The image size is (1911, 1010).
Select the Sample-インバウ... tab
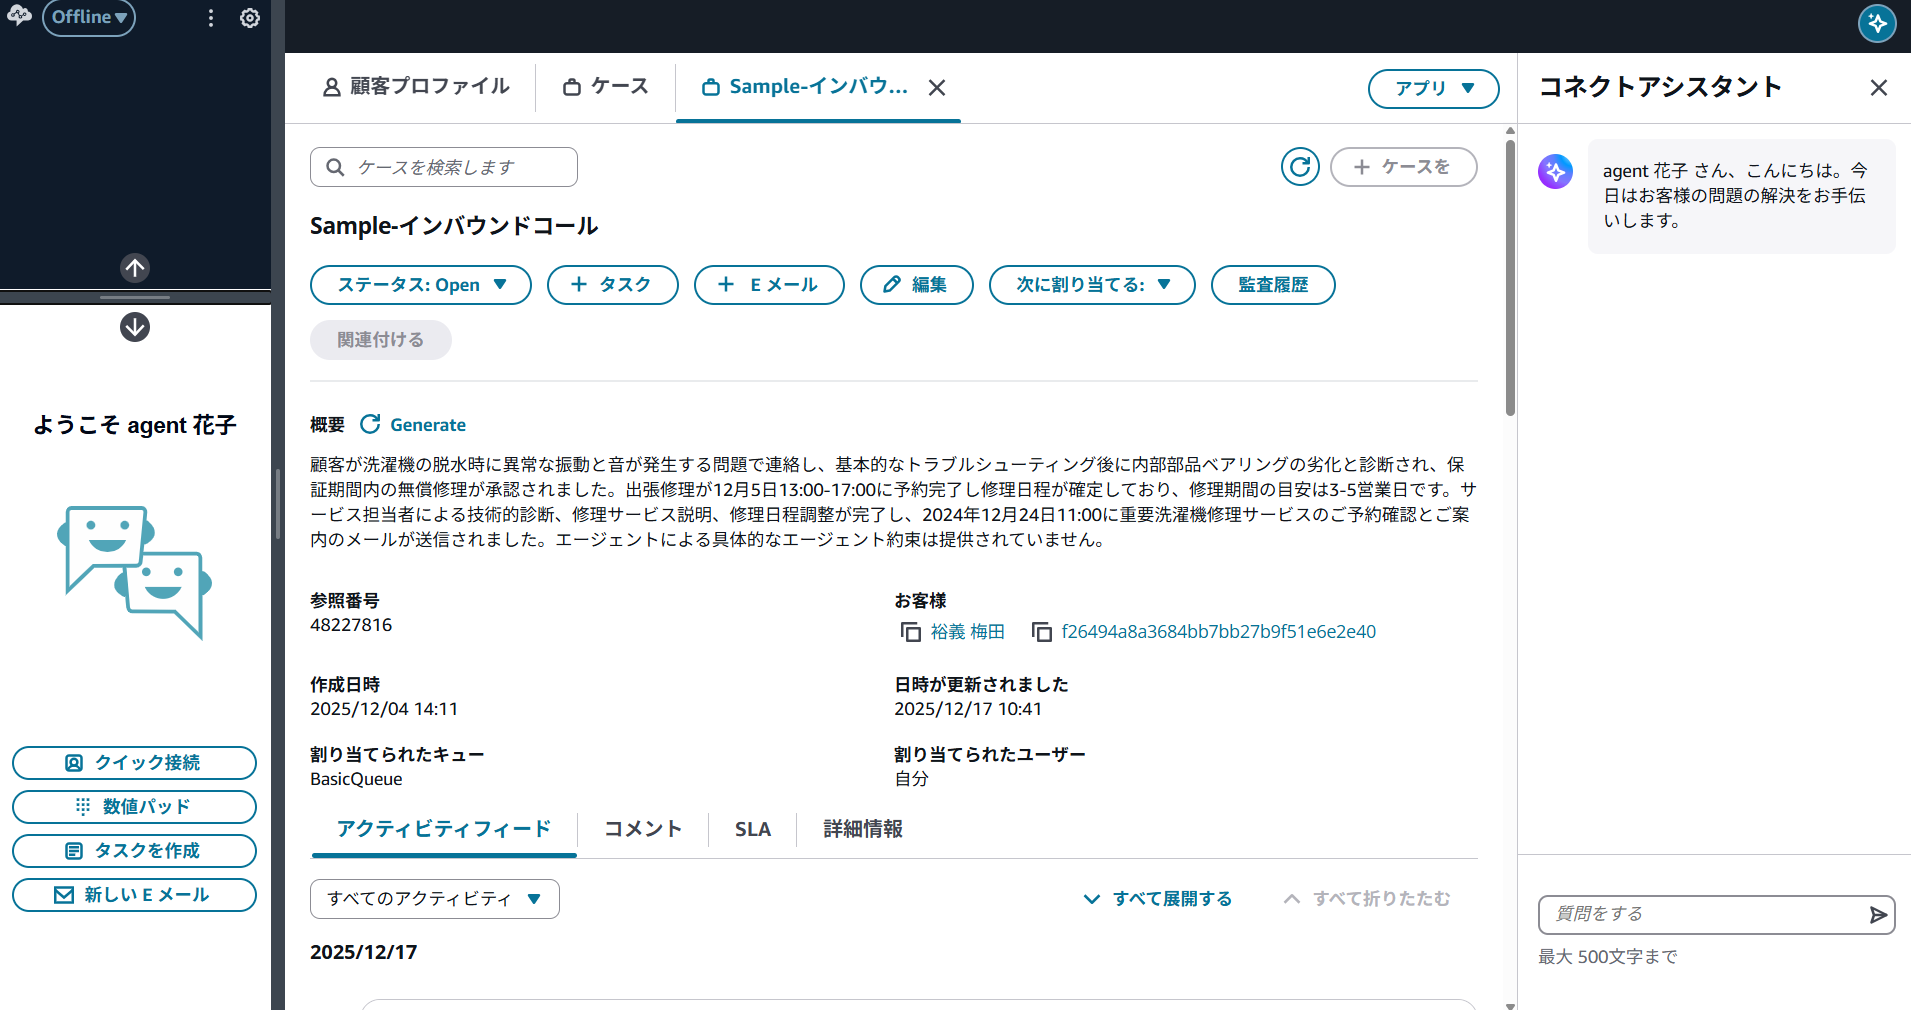(804, 87)
